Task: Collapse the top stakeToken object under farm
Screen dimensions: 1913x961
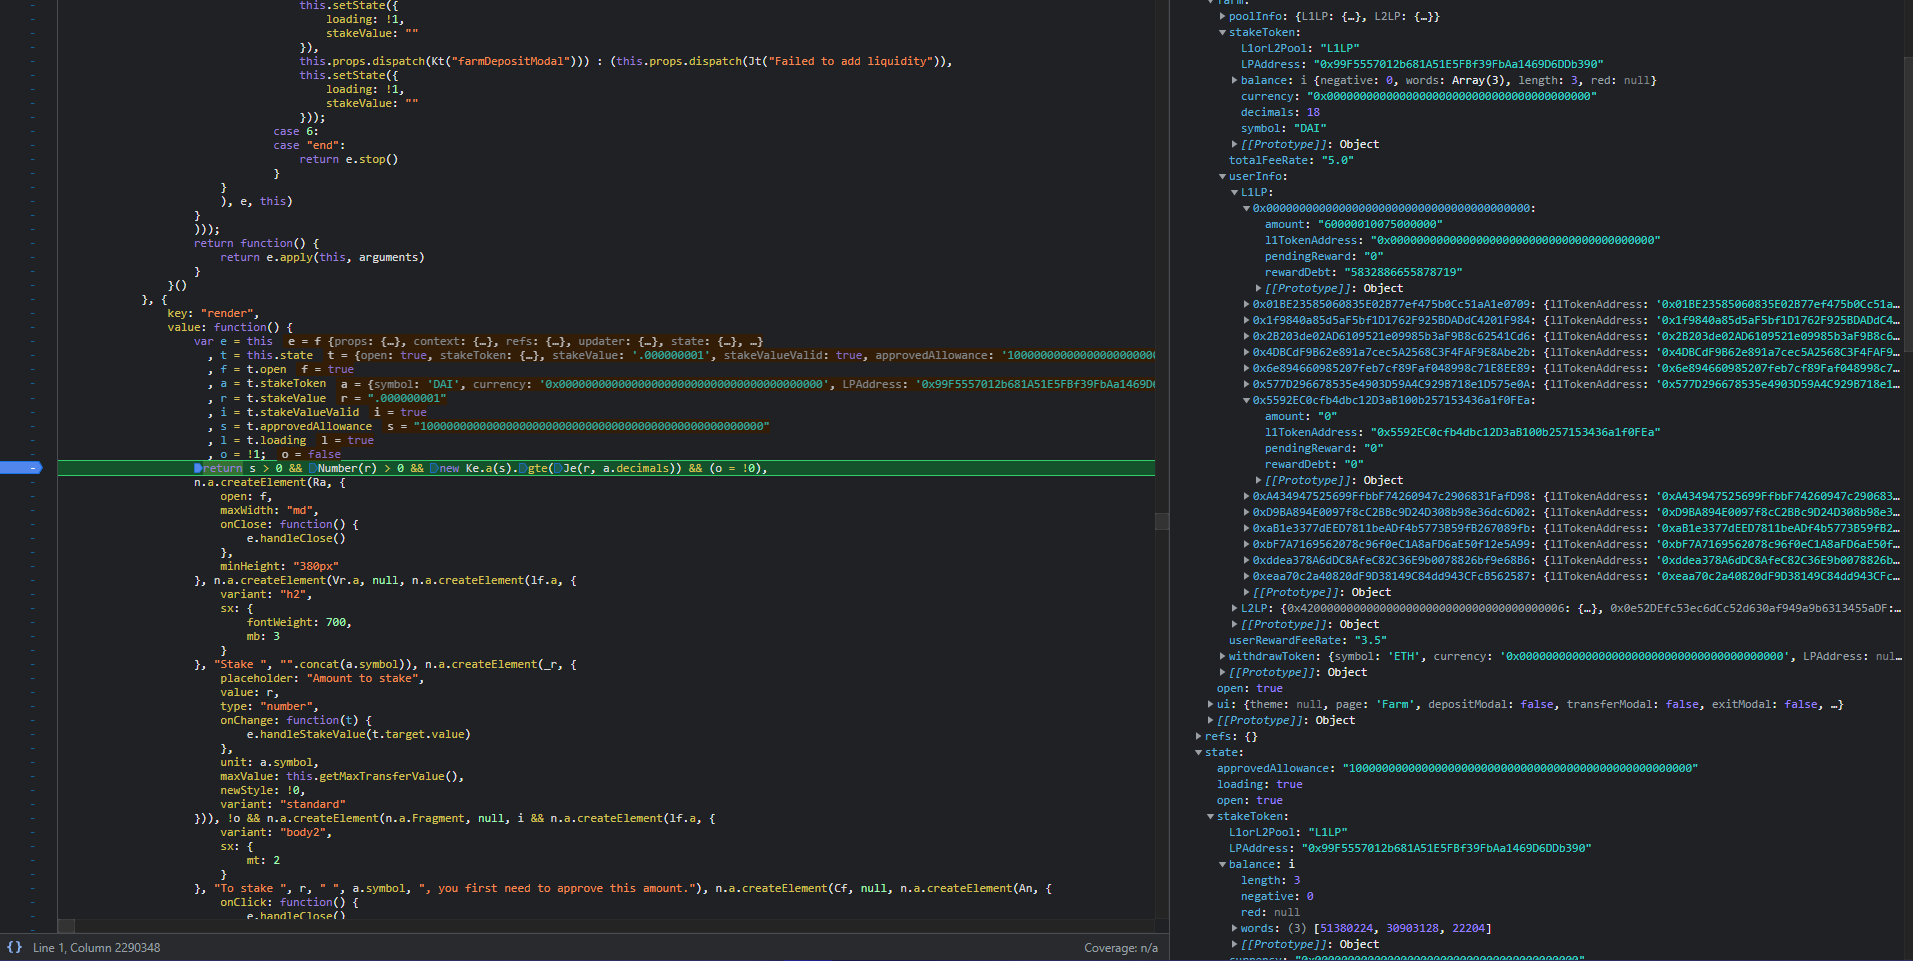Action: 1222,32
